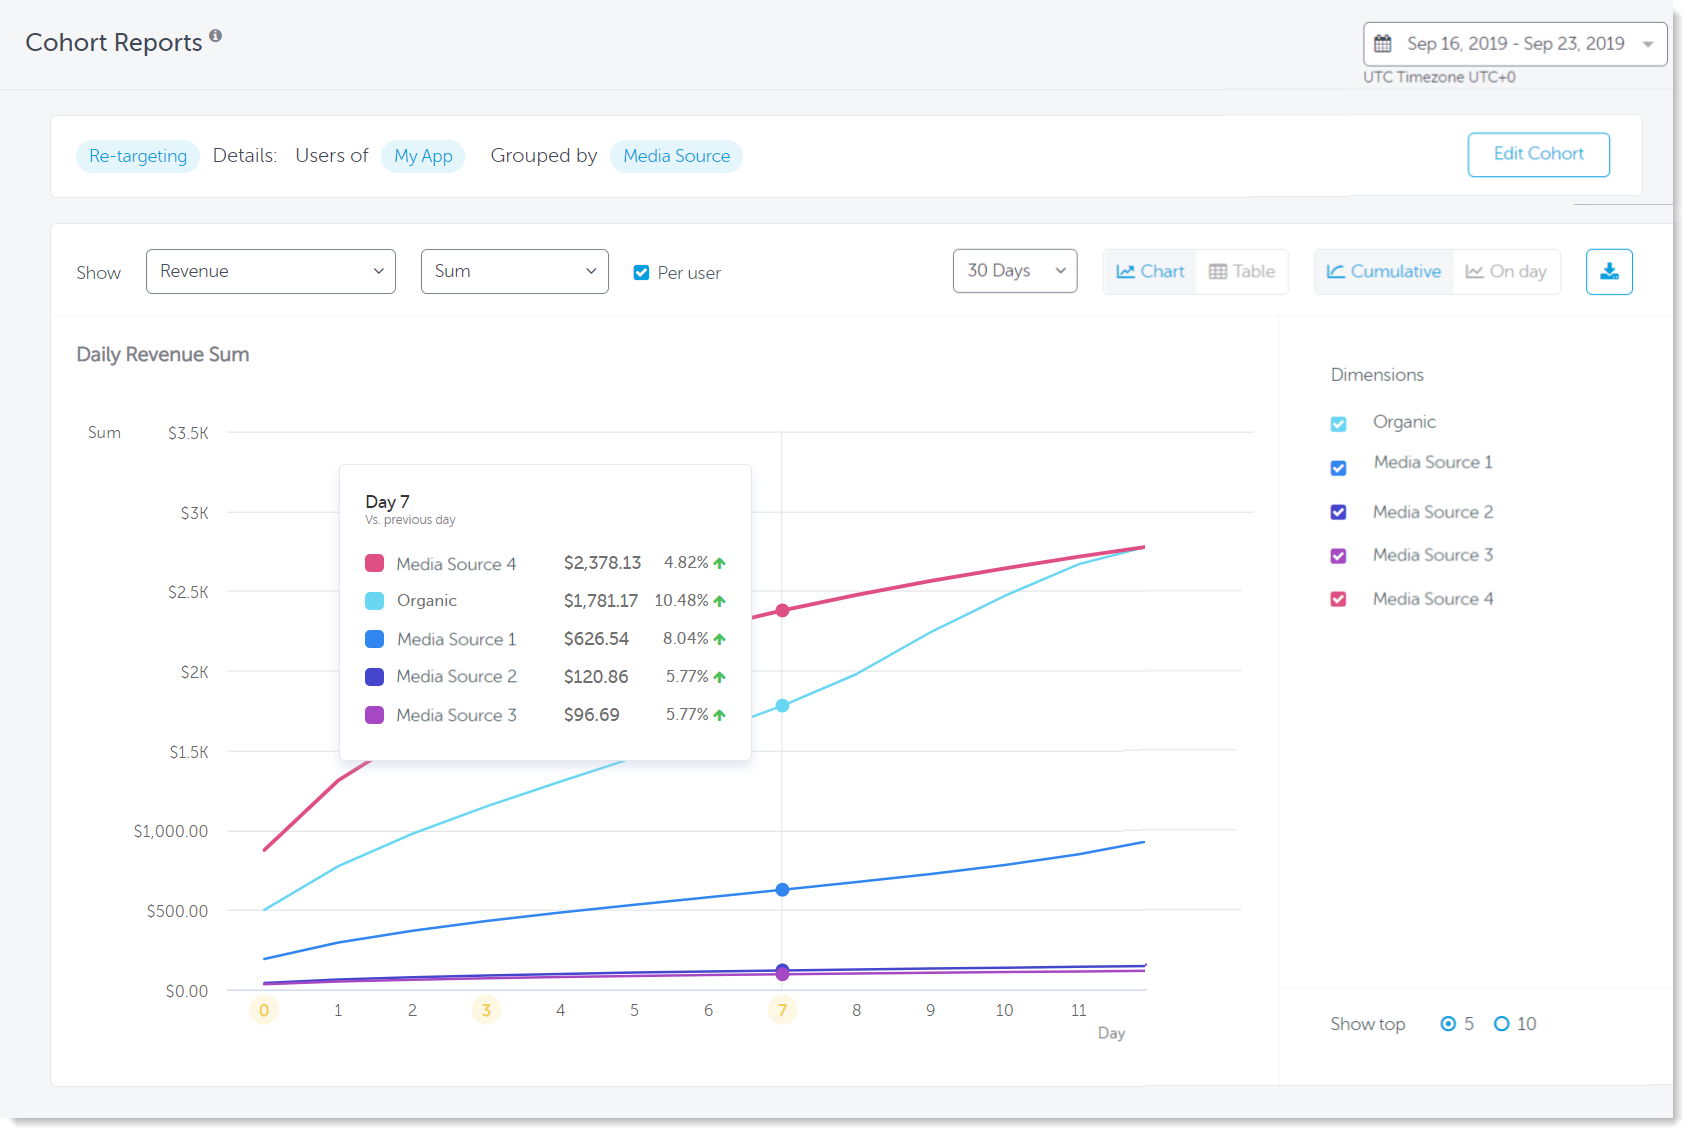1691x1136 pixels.
Task: Uncheck the Media Source 3 dimension
Action: [x=1339, y=556]
